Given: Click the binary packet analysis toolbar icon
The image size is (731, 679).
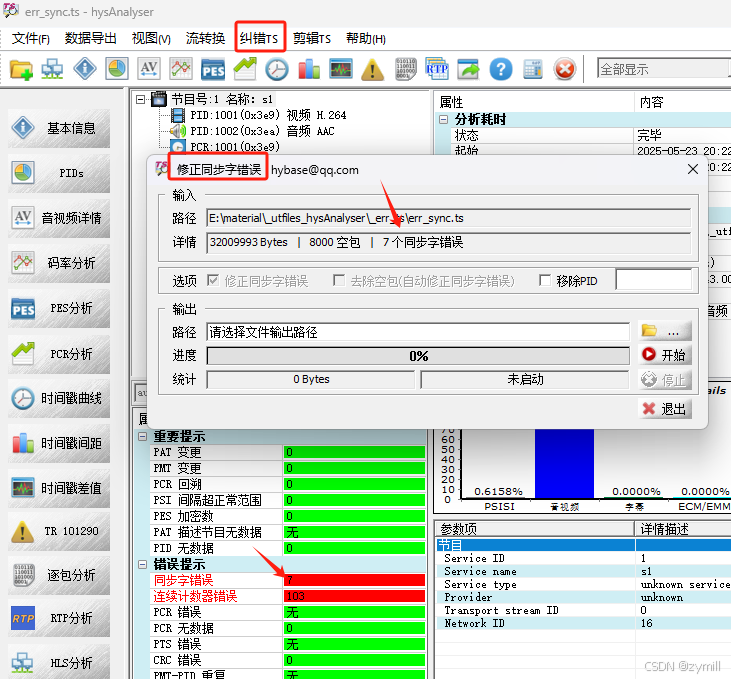Looking at the screenshot, I should point(405,69).
